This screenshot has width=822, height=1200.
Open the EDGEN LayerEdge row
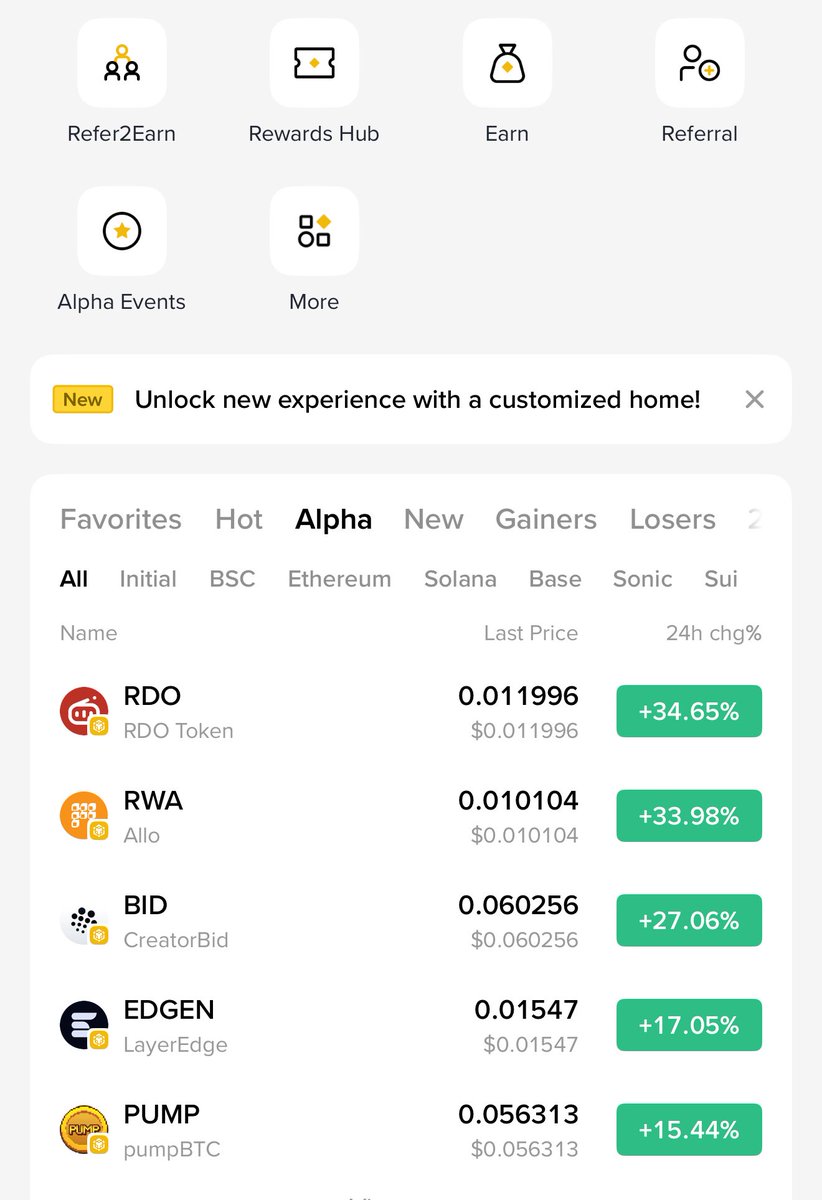(411, 1025)
